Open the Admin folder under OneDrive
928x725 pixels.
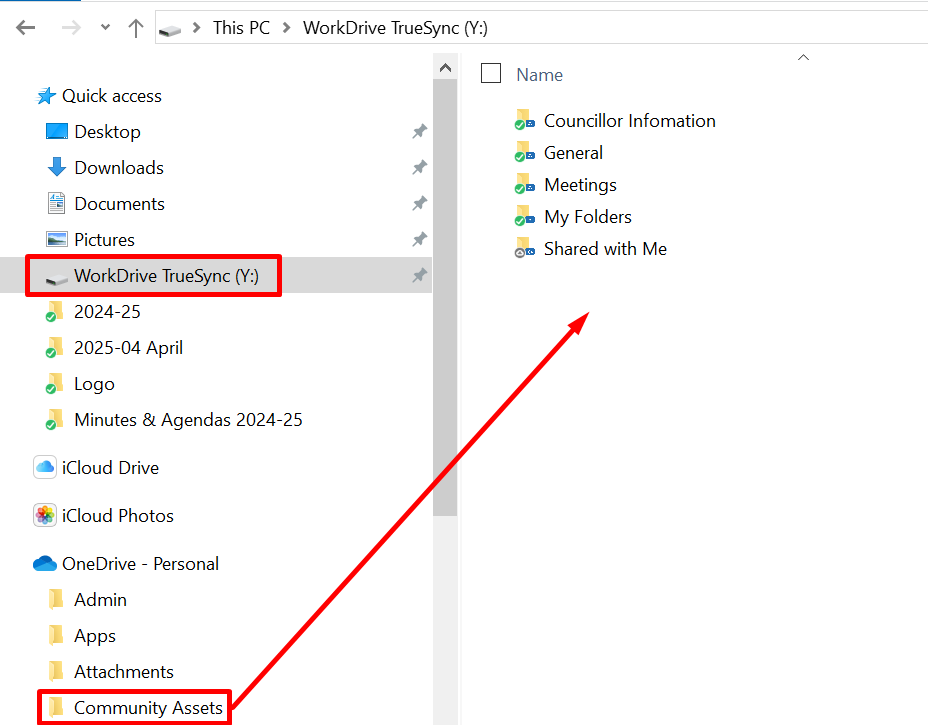click(100, 600)
